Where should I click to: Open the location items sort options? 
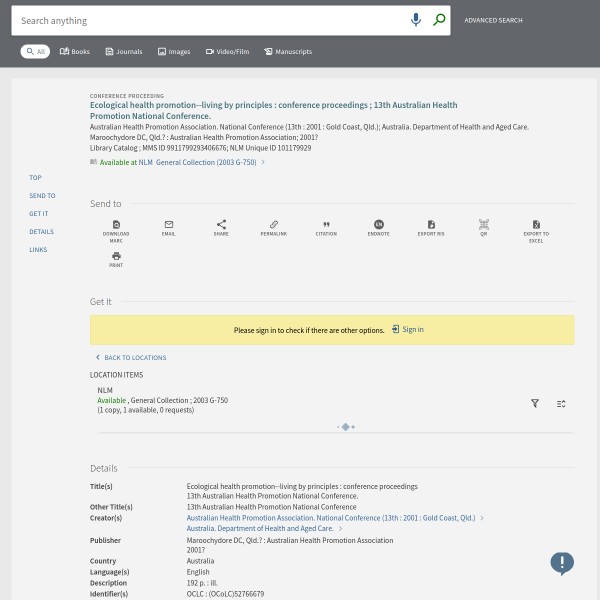click(561, 404)
